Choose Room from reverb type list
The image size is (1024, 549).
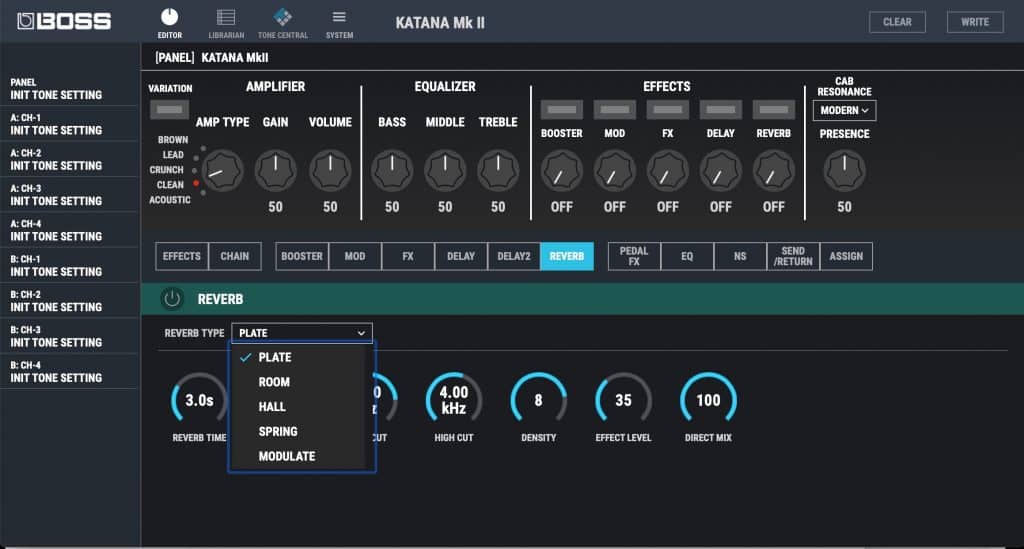click(x=299, y=382)
